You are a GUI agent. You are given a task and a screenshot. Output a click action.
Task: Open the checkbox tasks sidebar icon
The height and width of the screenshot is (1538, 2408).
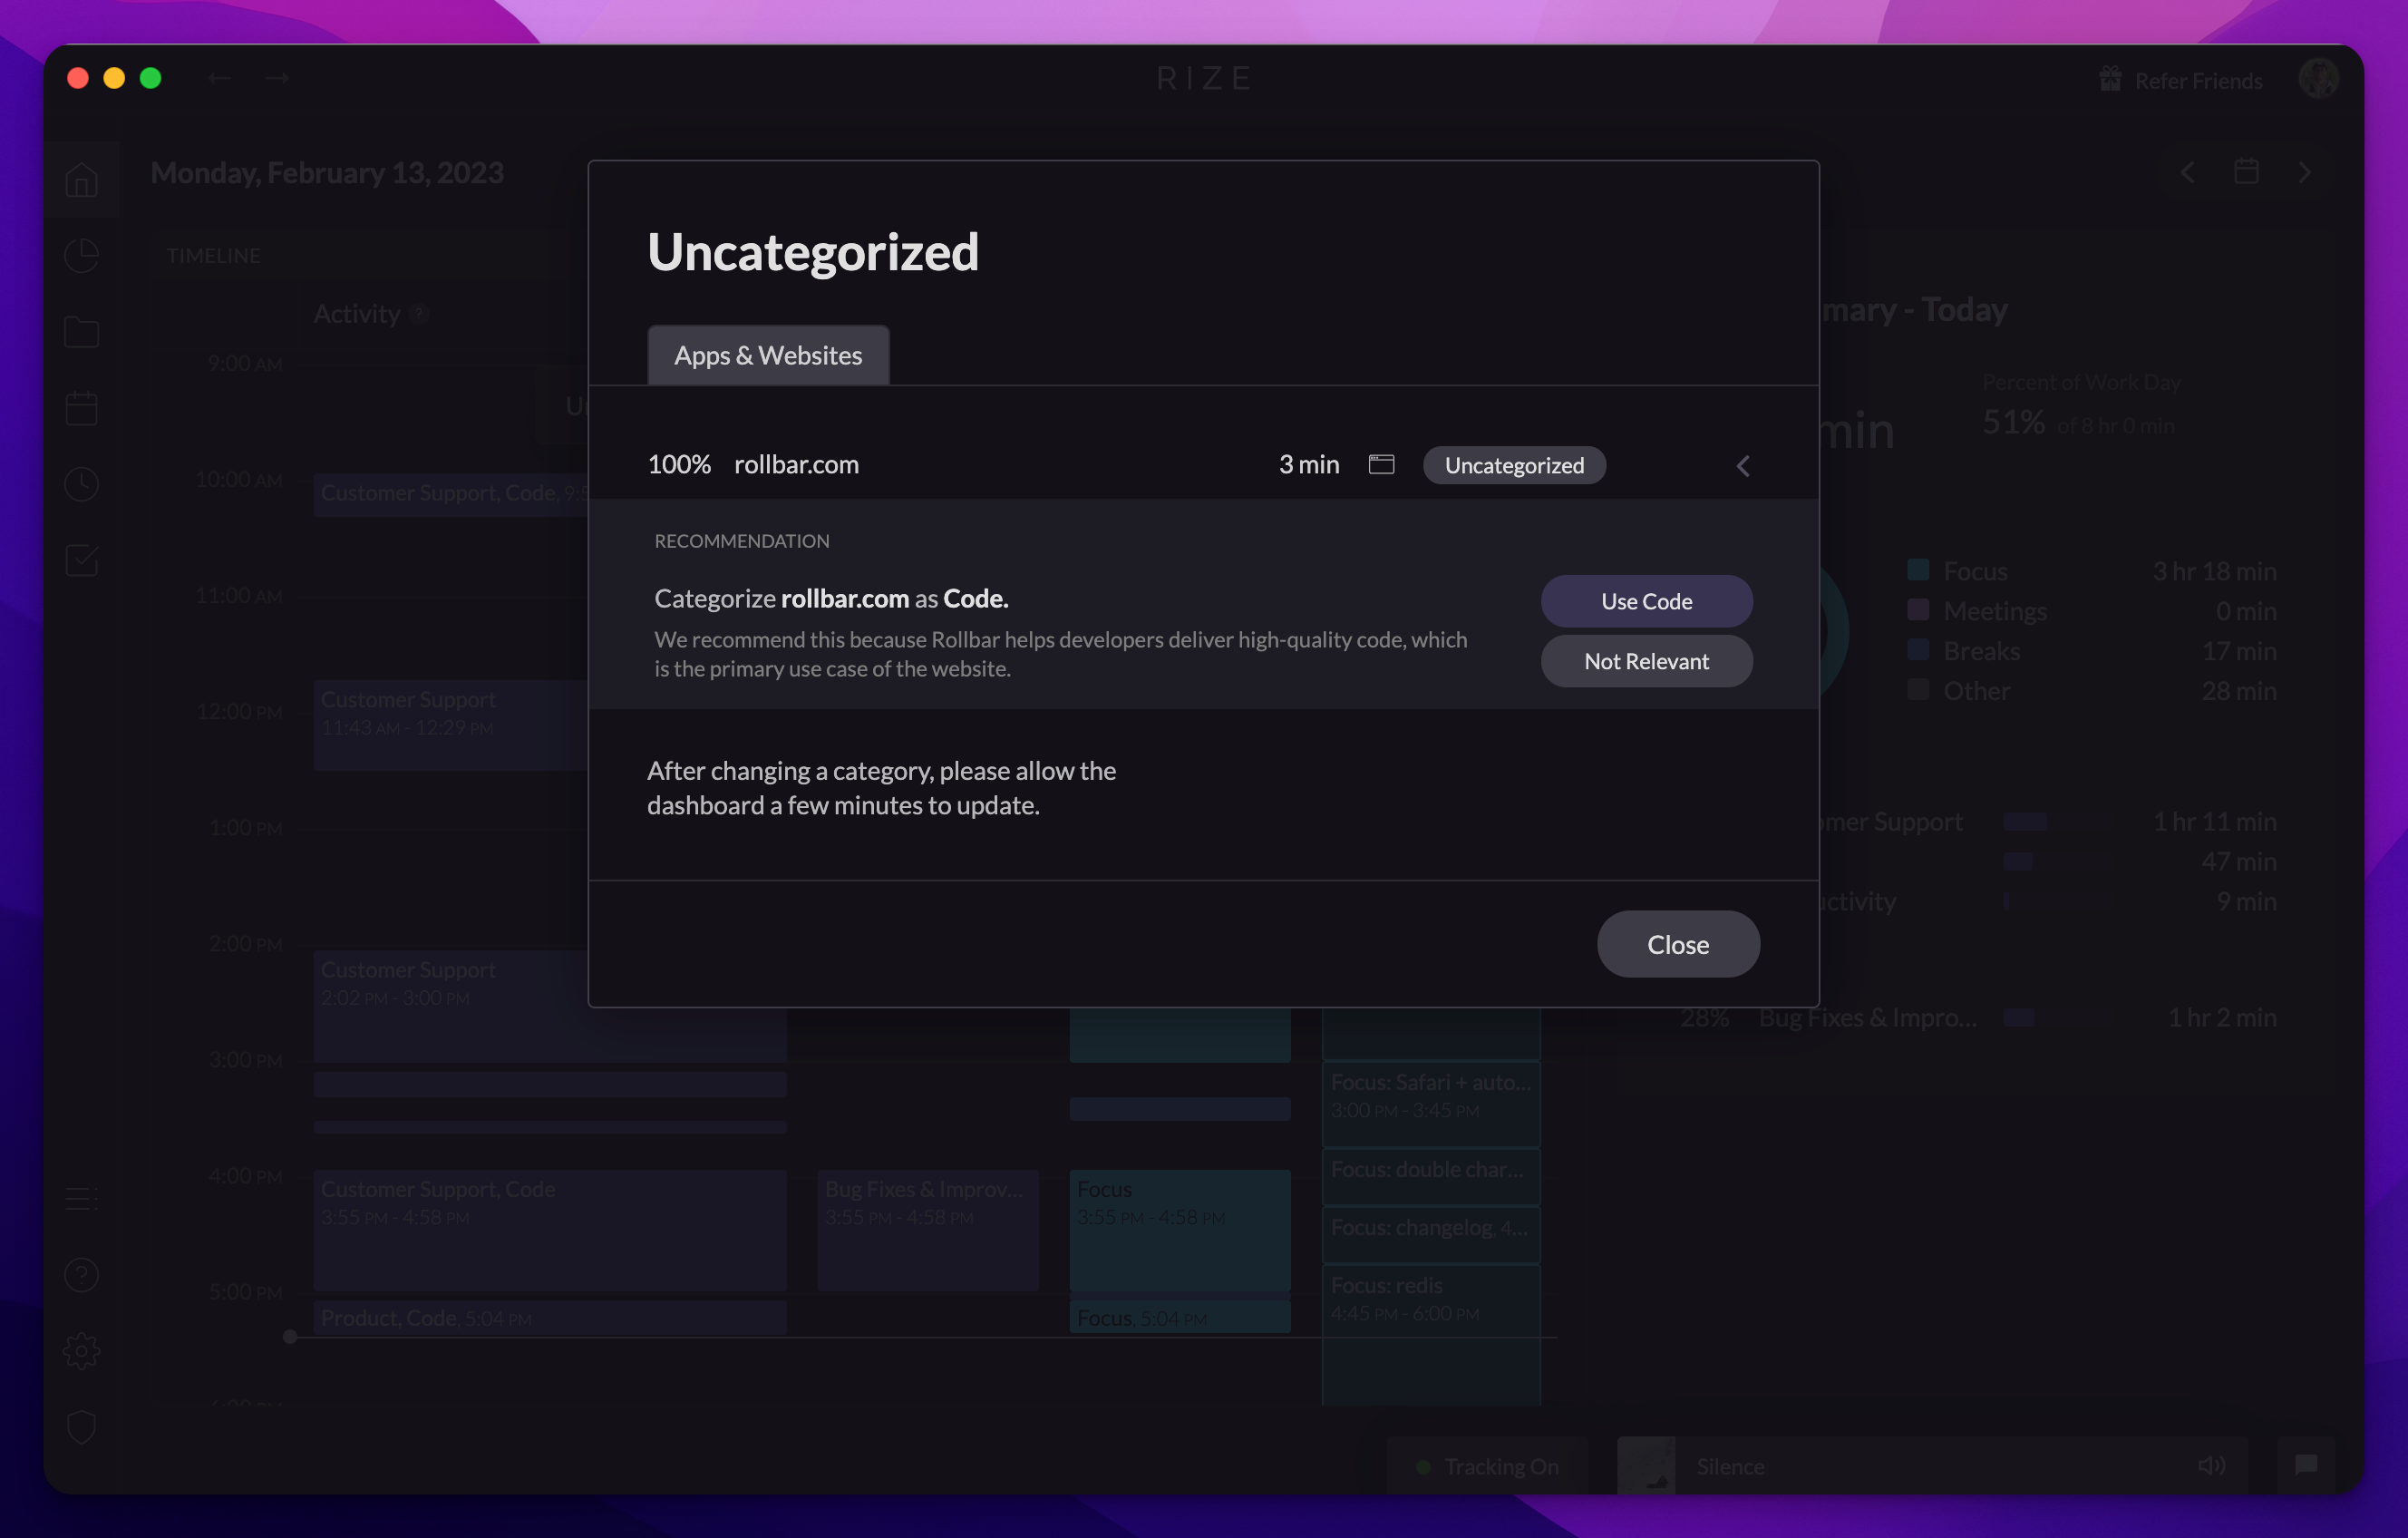click(81, 560)
